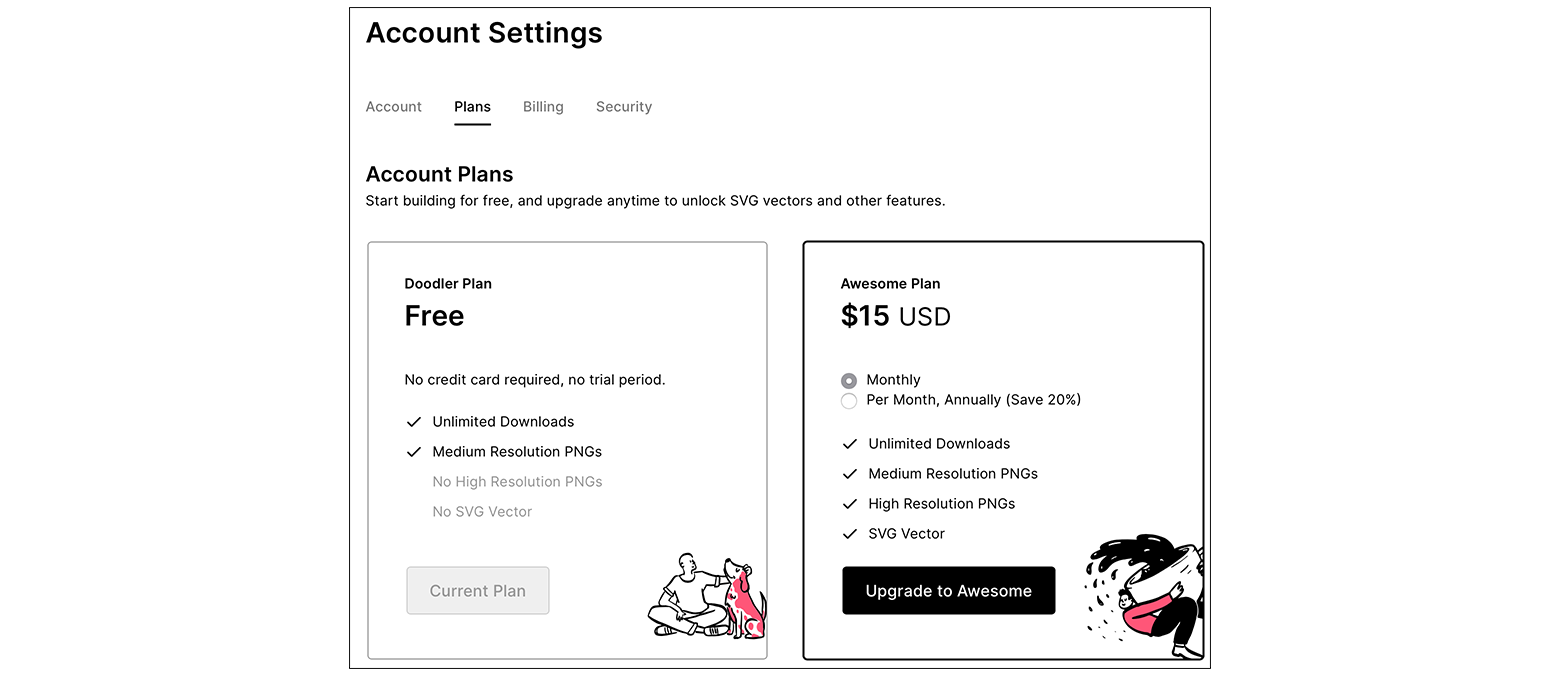
Task: Click checkmark next to Doodler Medium Resolution PNGs
Action: tap(413, 452)
